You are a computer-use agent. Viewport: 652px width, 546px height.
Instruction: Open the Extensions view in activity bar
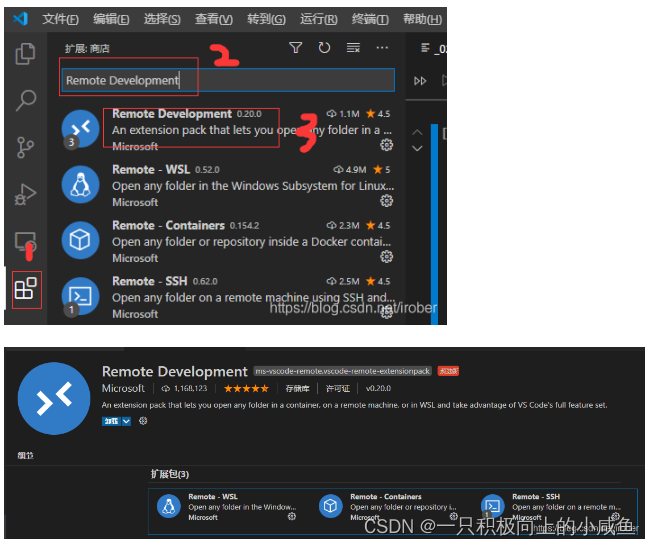(26, 289)
